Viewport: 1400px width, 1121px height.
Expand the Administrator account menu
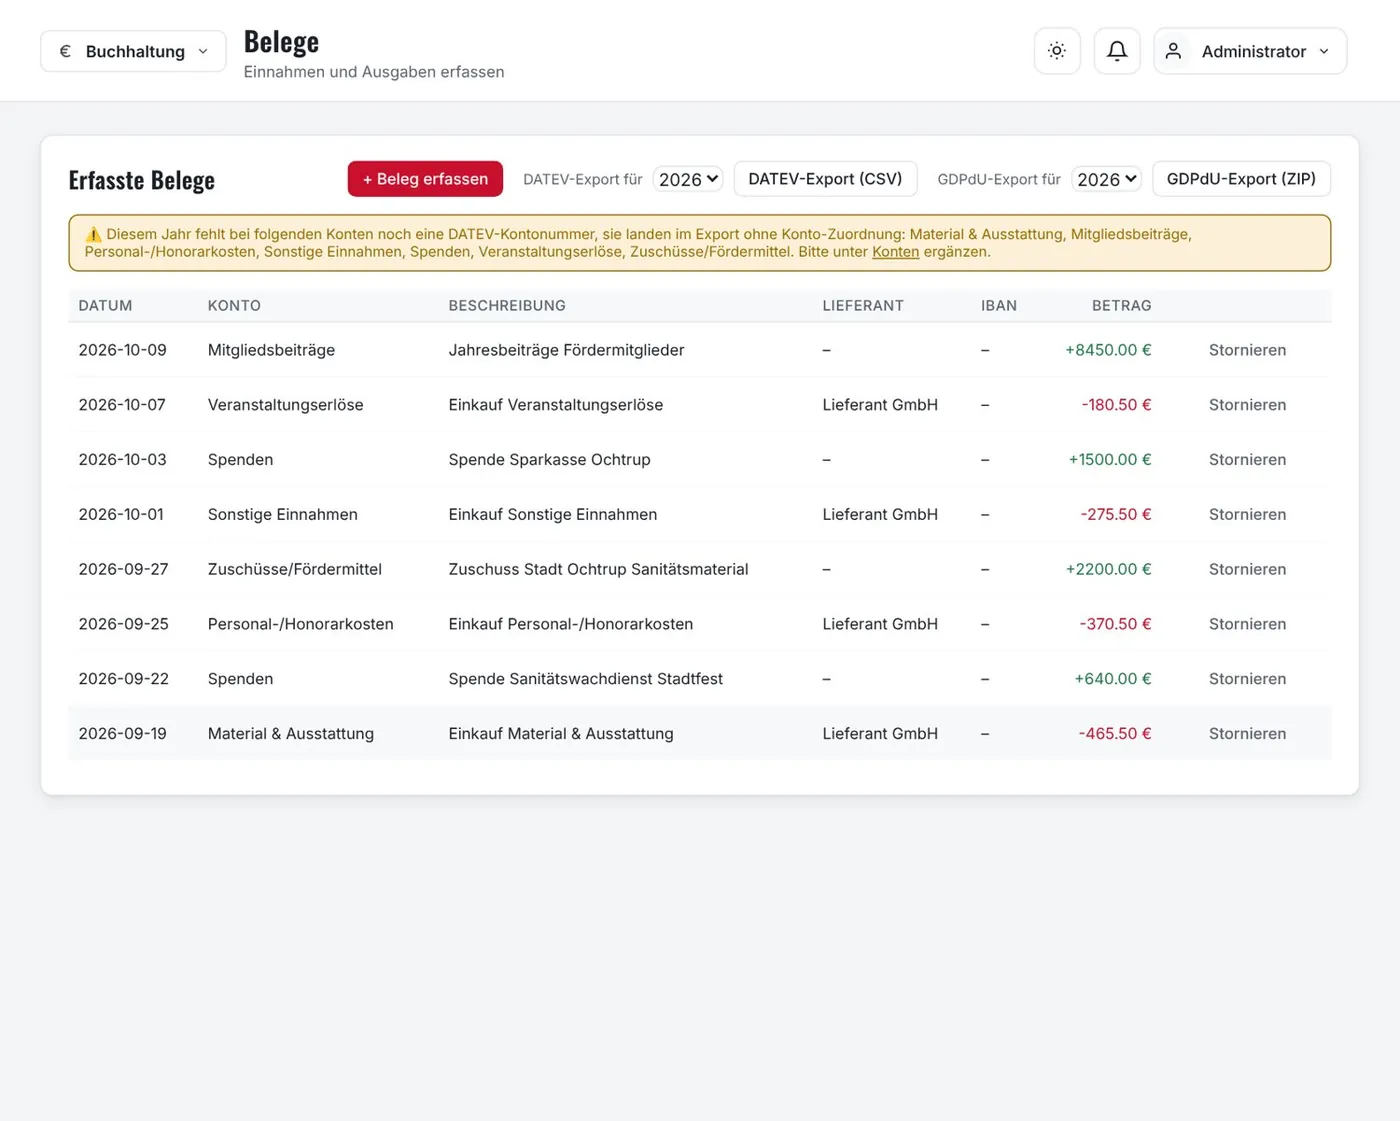(x=1250, y=51)
